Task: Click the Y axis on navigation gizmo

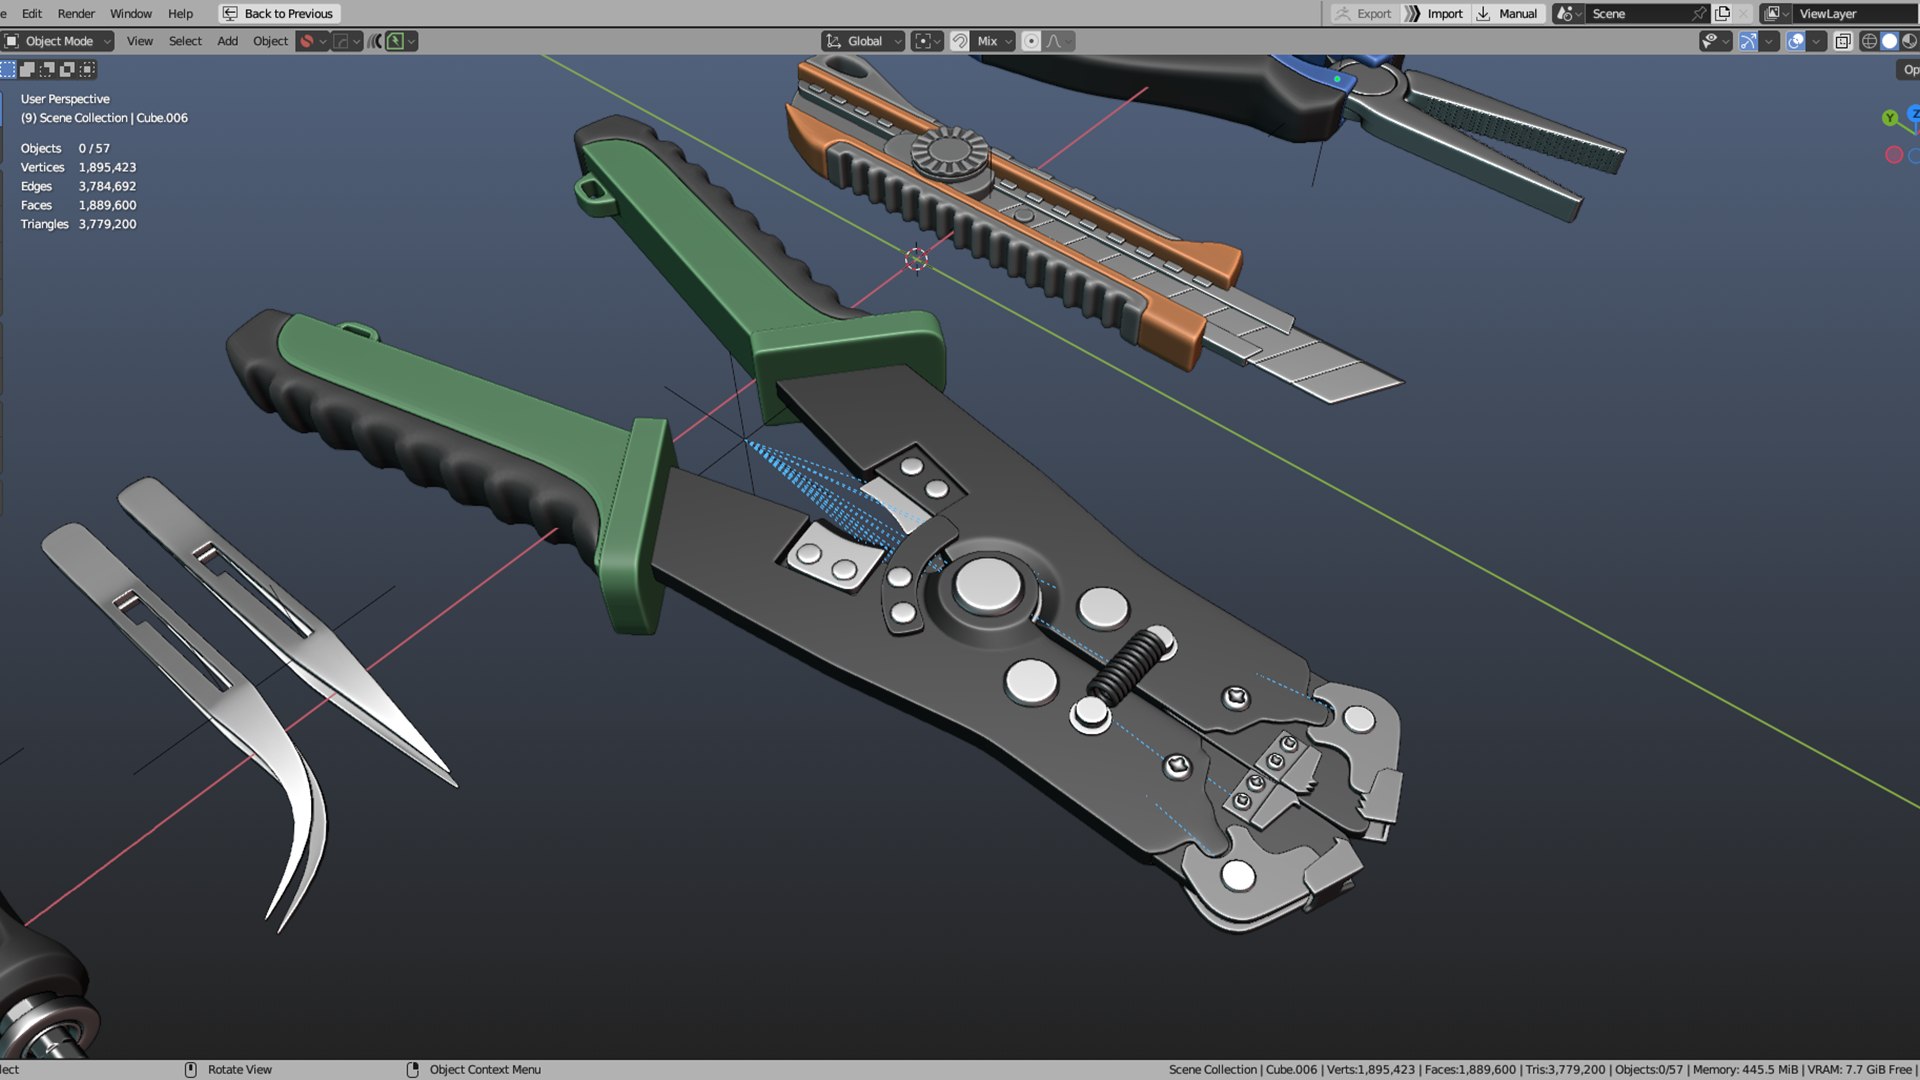Action: (1889, 118)
